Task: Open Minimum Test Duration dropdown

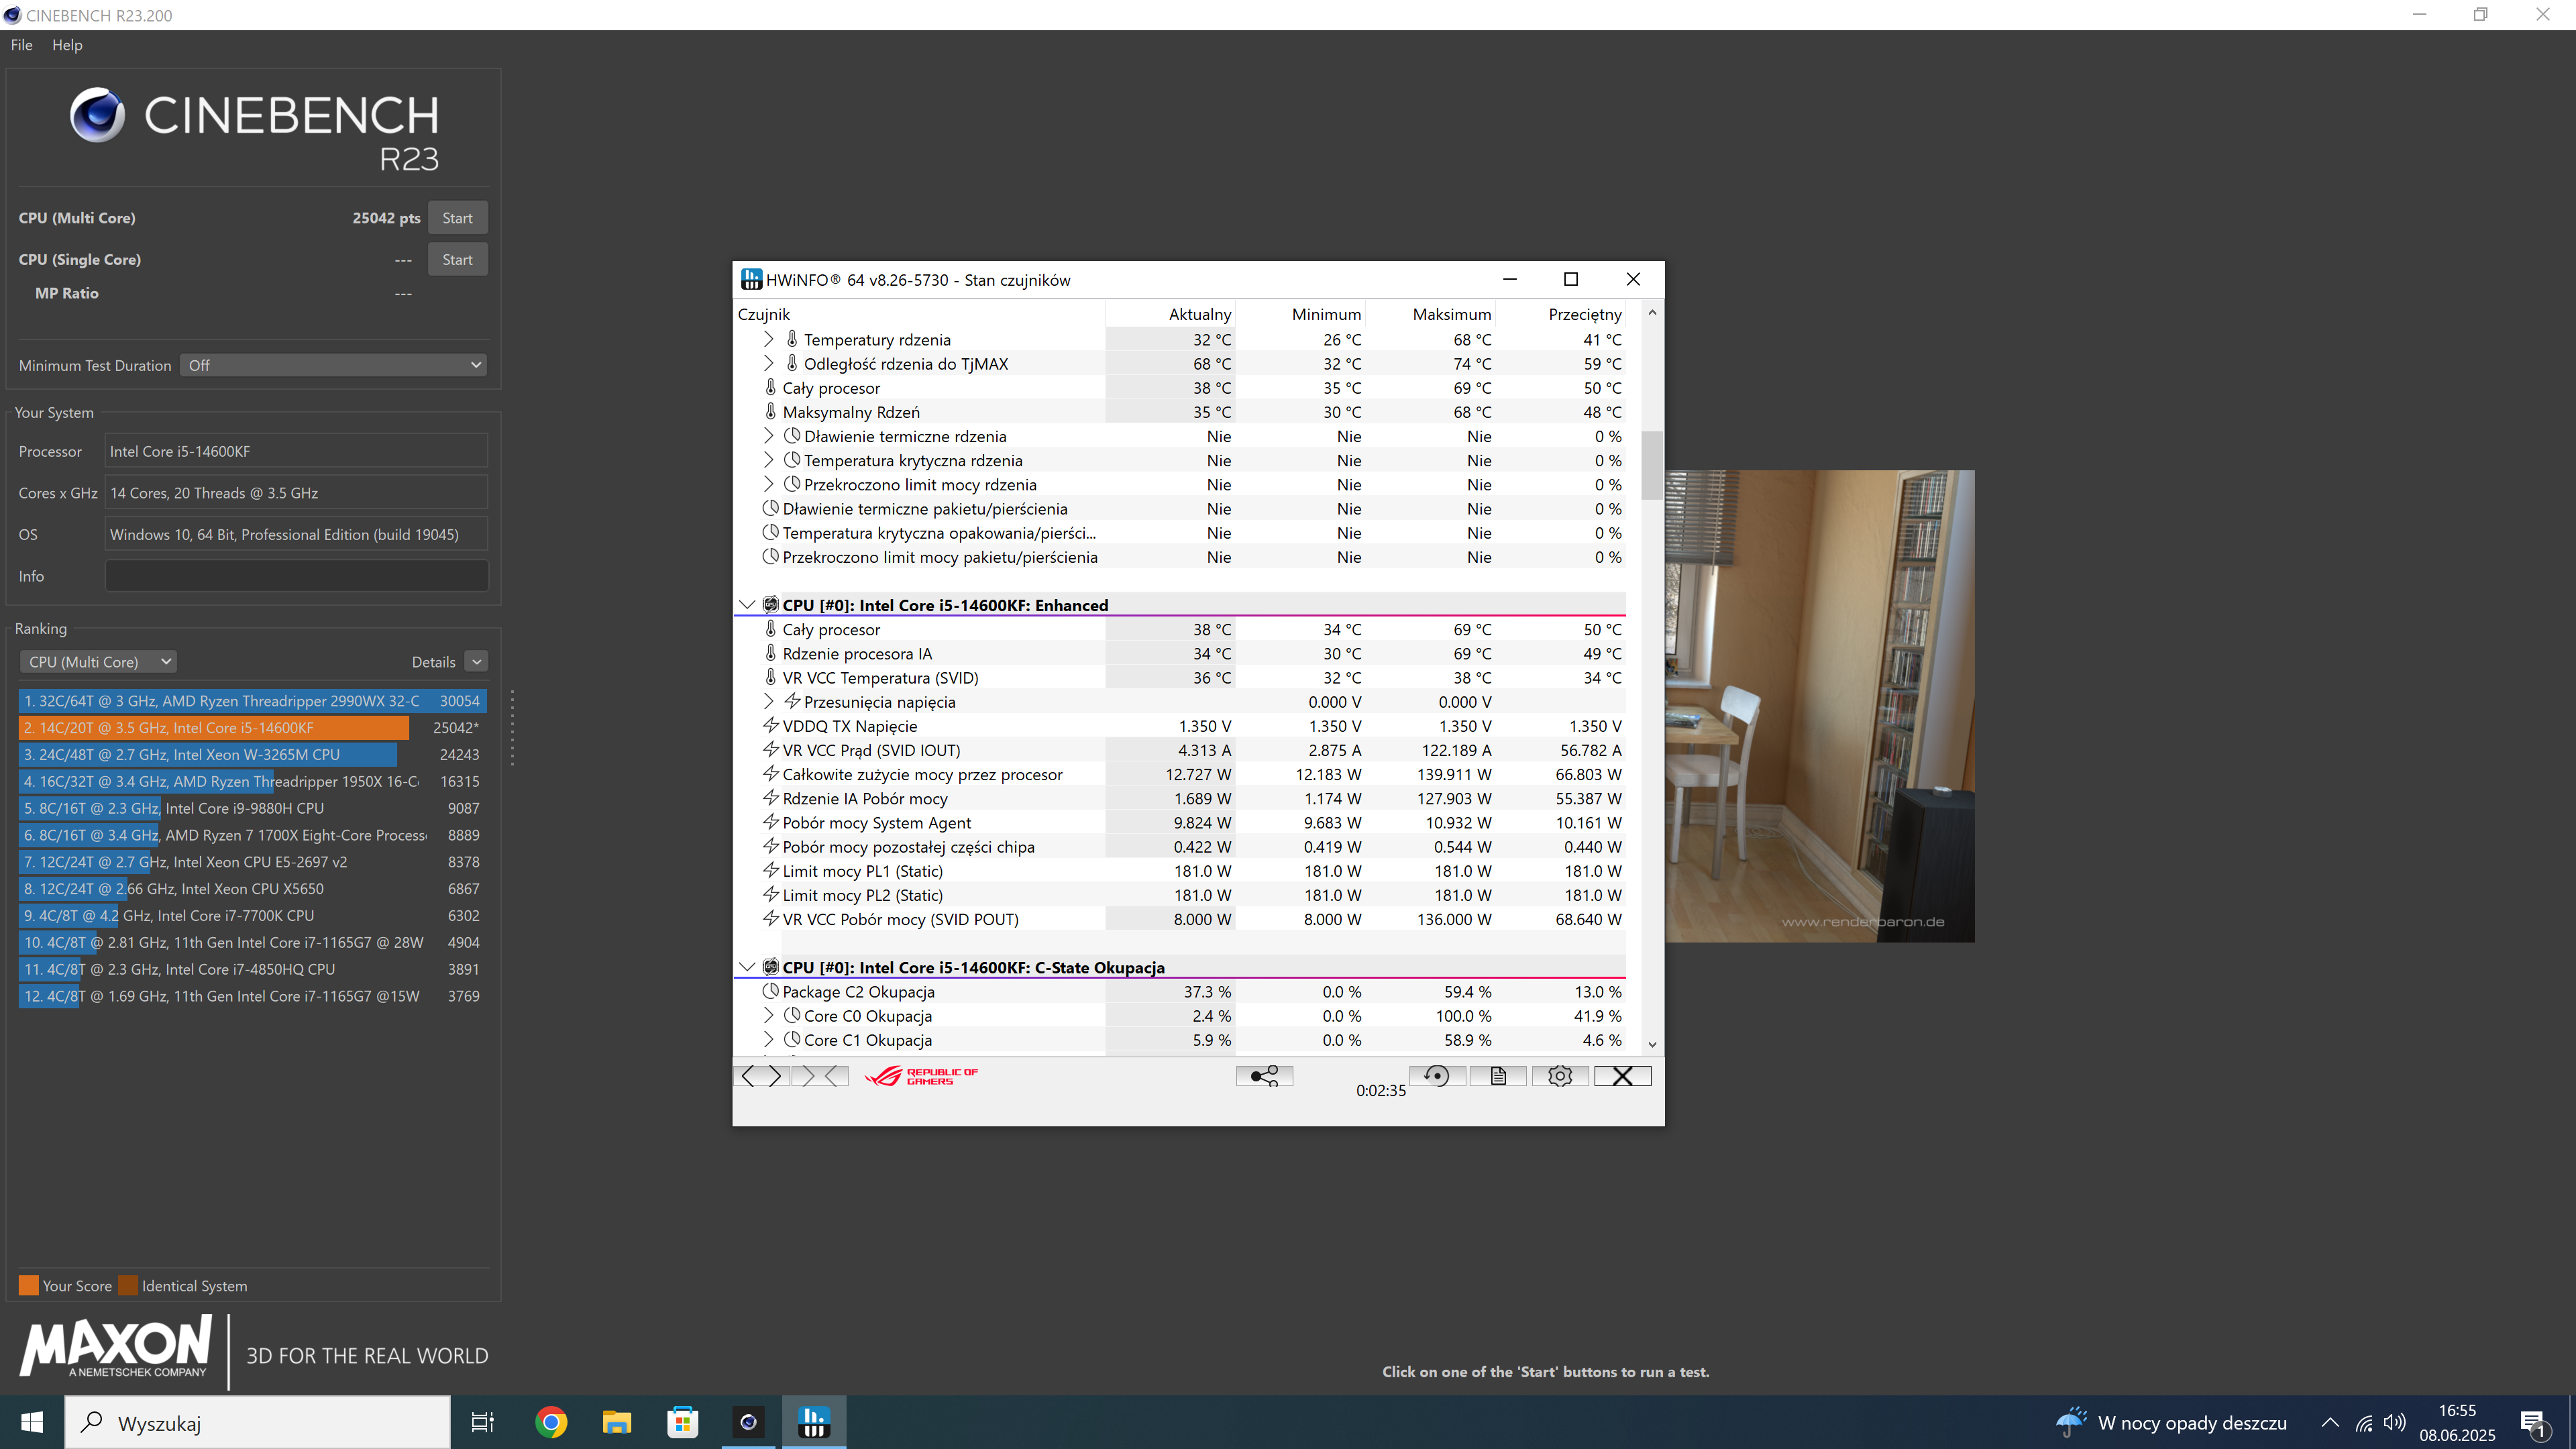Action: (334, 365)
